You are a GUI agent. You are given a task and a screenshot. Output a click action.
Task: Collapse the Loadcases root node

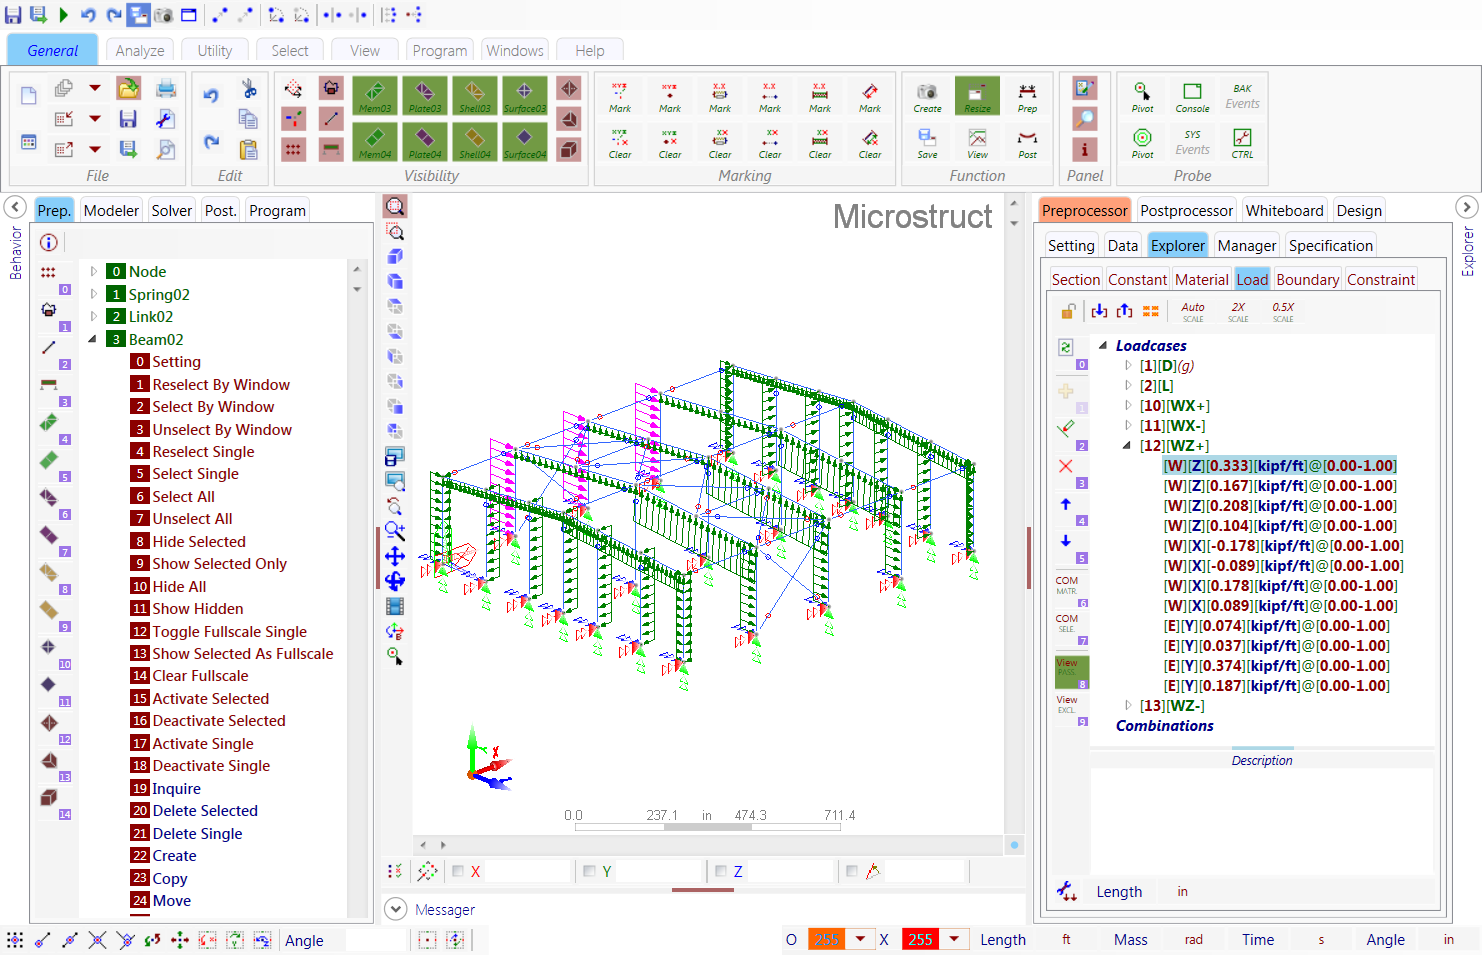click(x=1103, y=346)
